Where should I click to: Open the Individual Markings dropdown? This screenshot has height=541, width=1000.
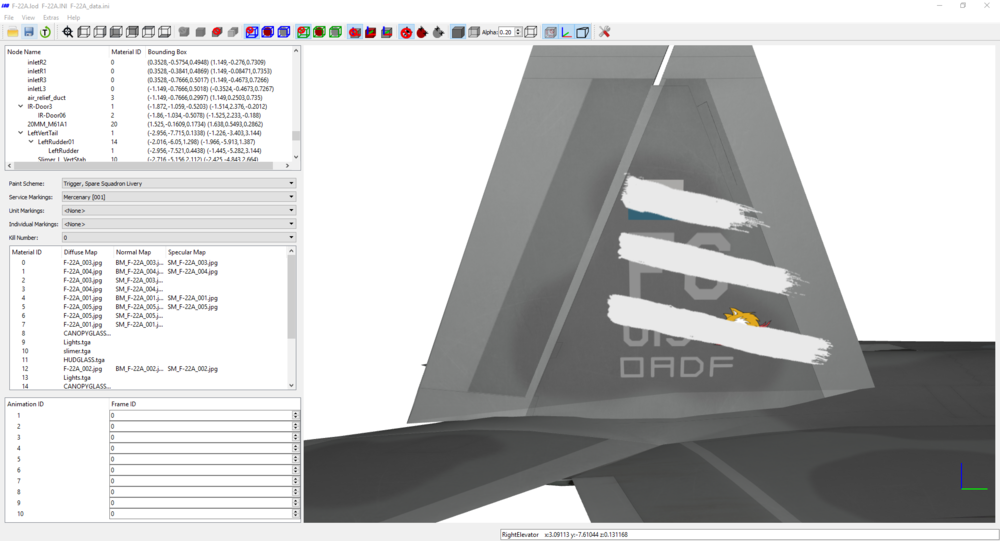[x=179, y=224]
